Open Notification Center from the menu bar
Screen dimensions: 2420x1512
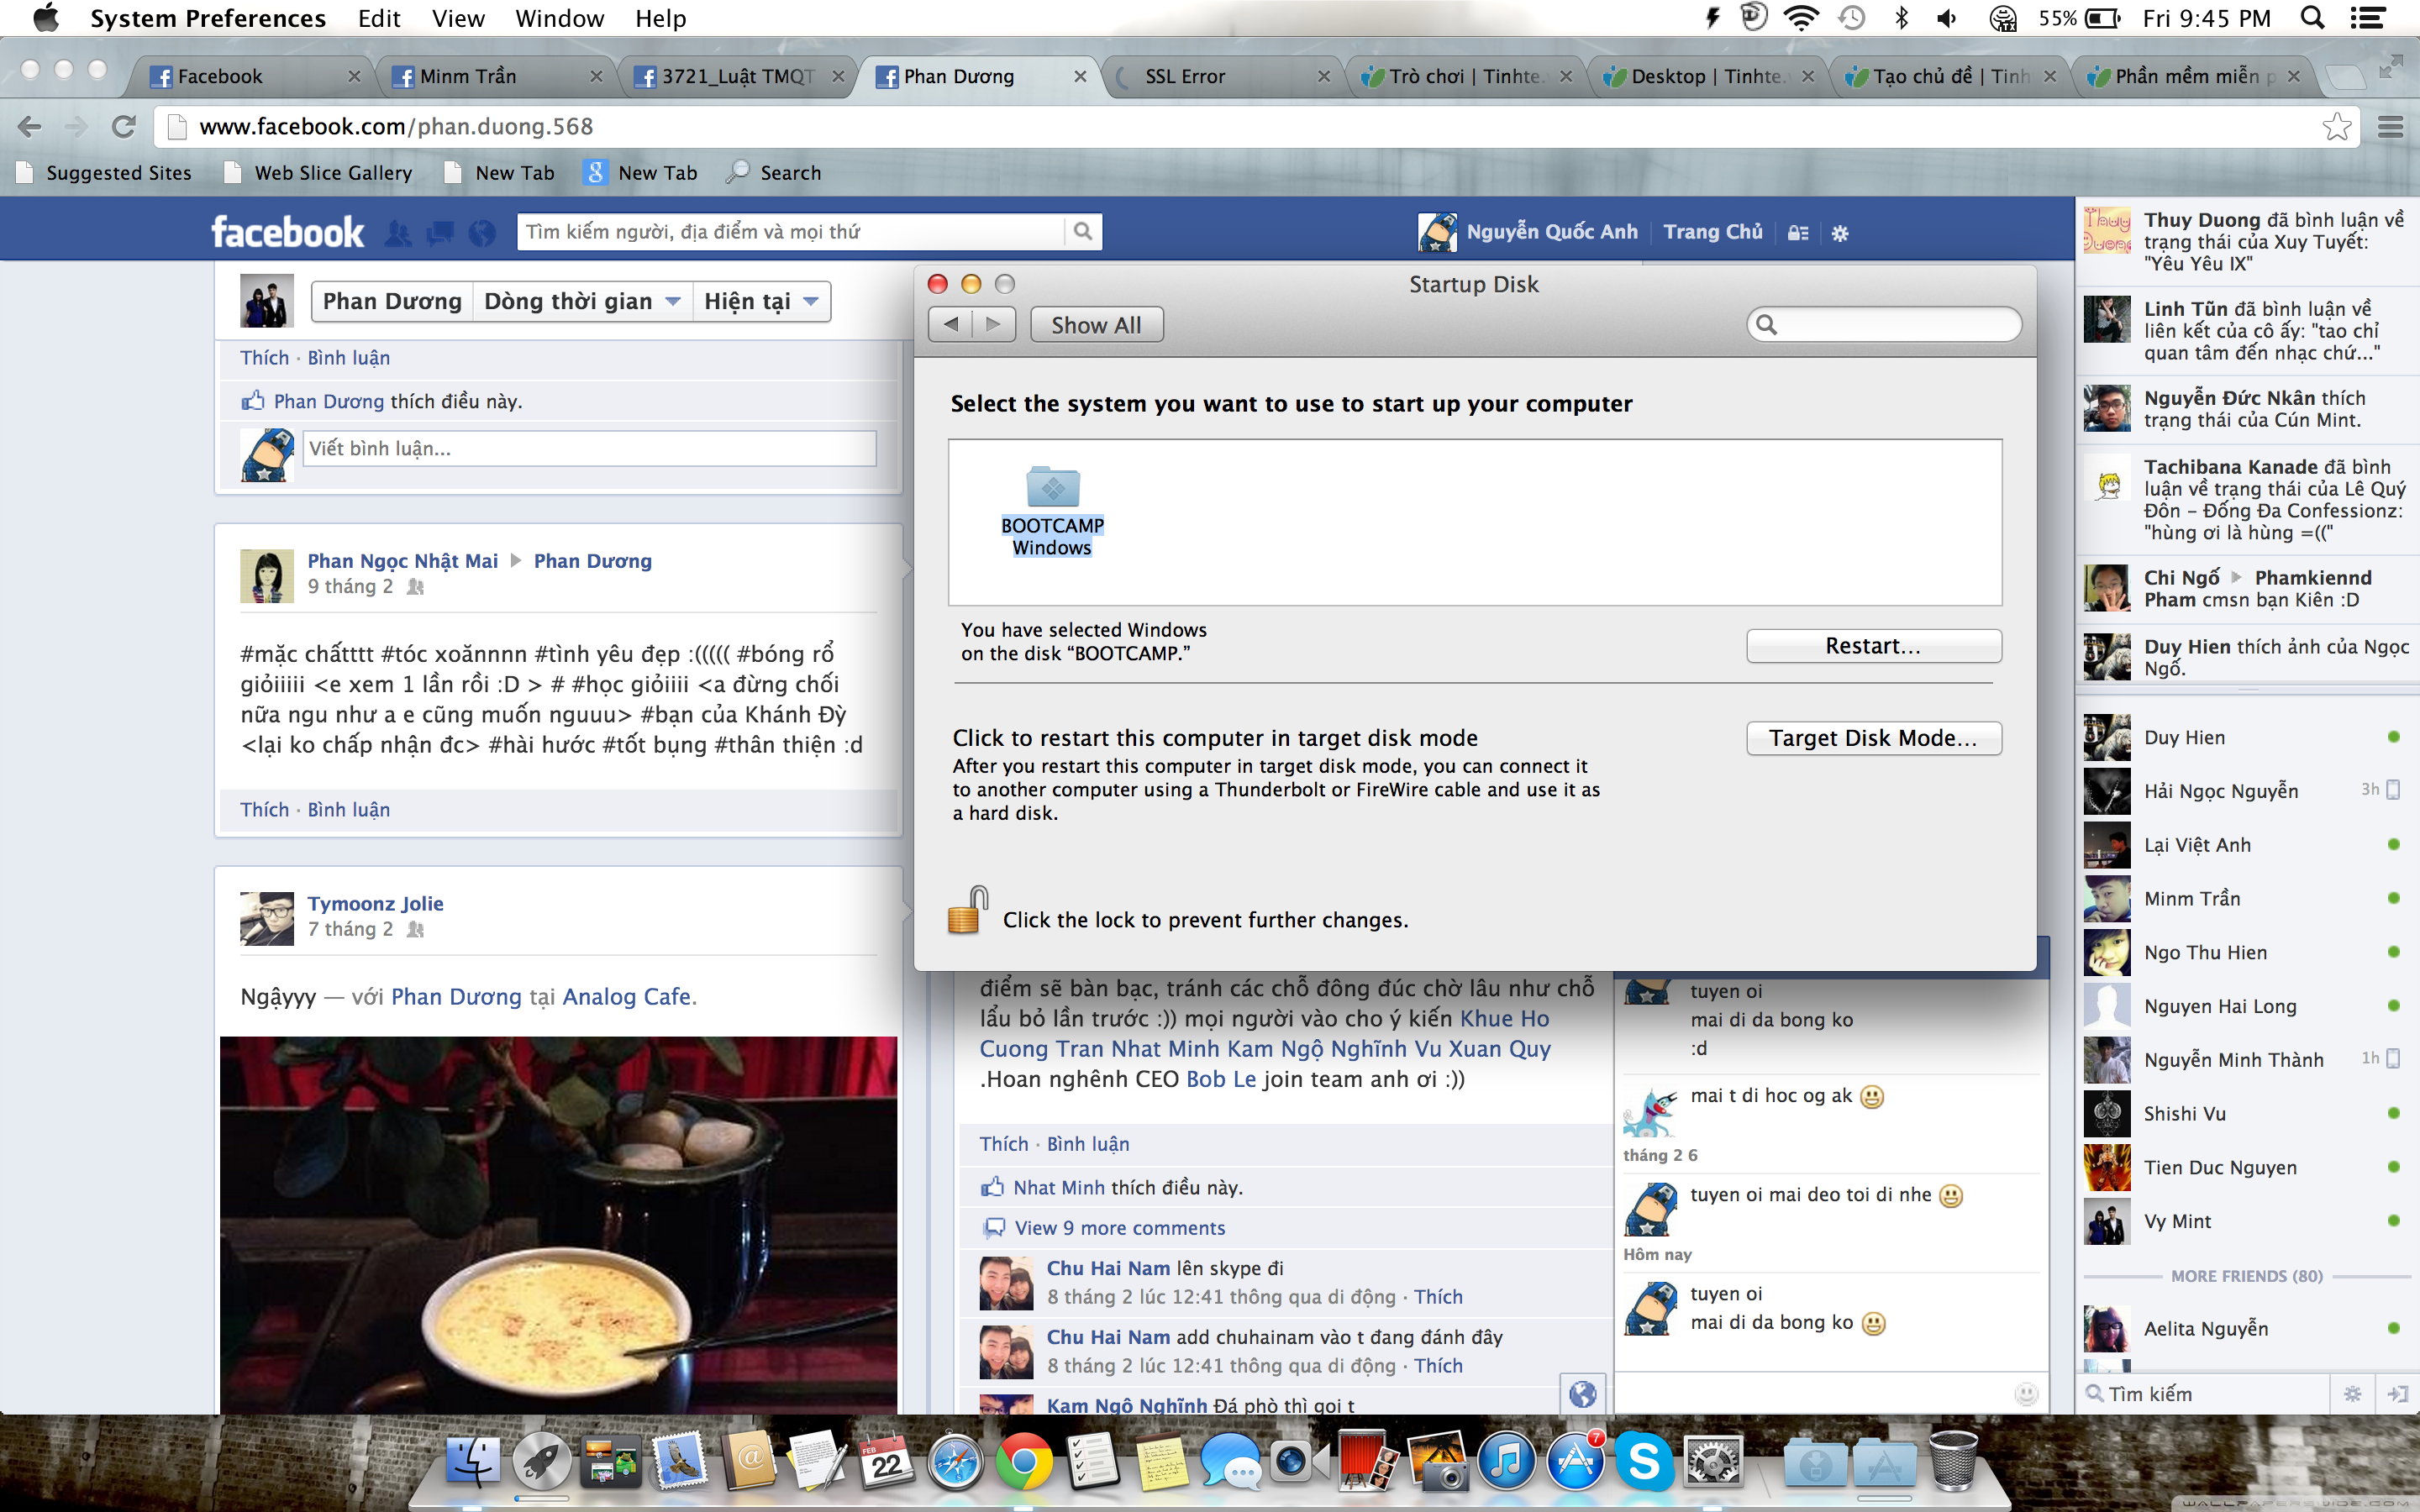(x=2368, y=18)
